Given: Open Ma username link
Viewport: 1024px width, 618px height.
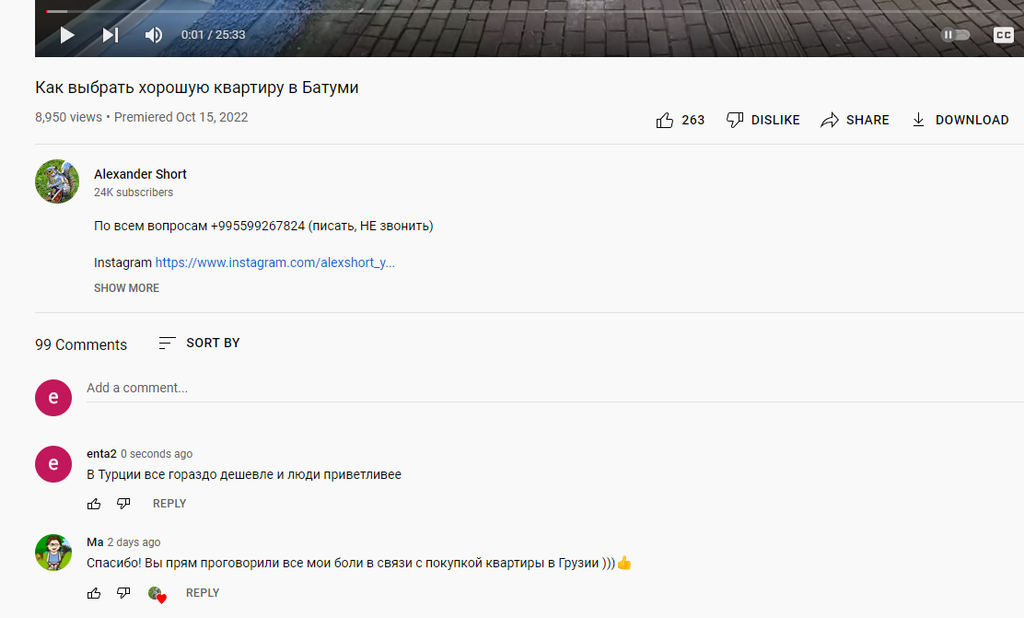Looking at the screenshot, I should tap(95, 542).
